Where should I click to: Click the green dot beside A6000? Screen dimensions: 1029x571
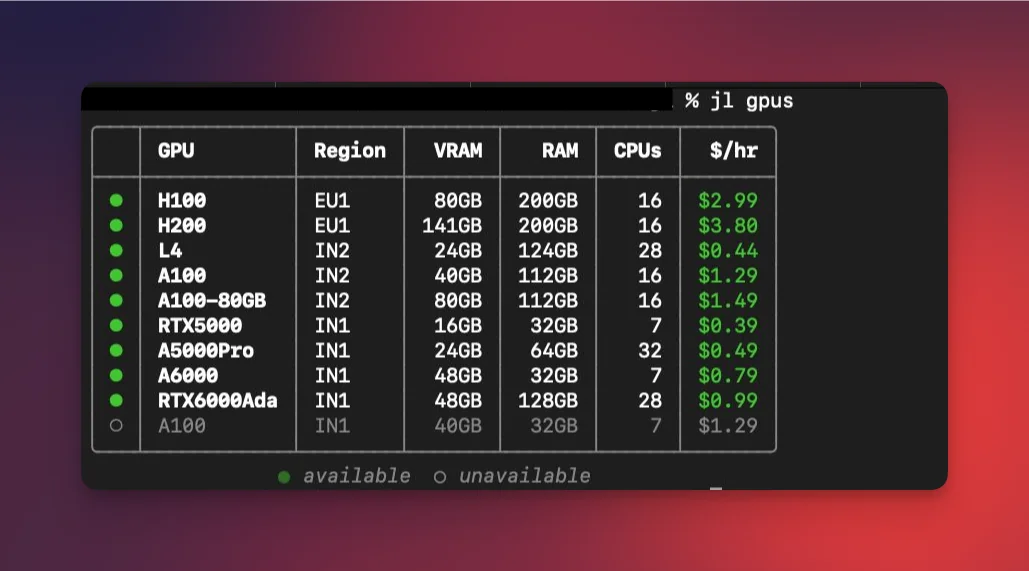click(x=116, y=375)
